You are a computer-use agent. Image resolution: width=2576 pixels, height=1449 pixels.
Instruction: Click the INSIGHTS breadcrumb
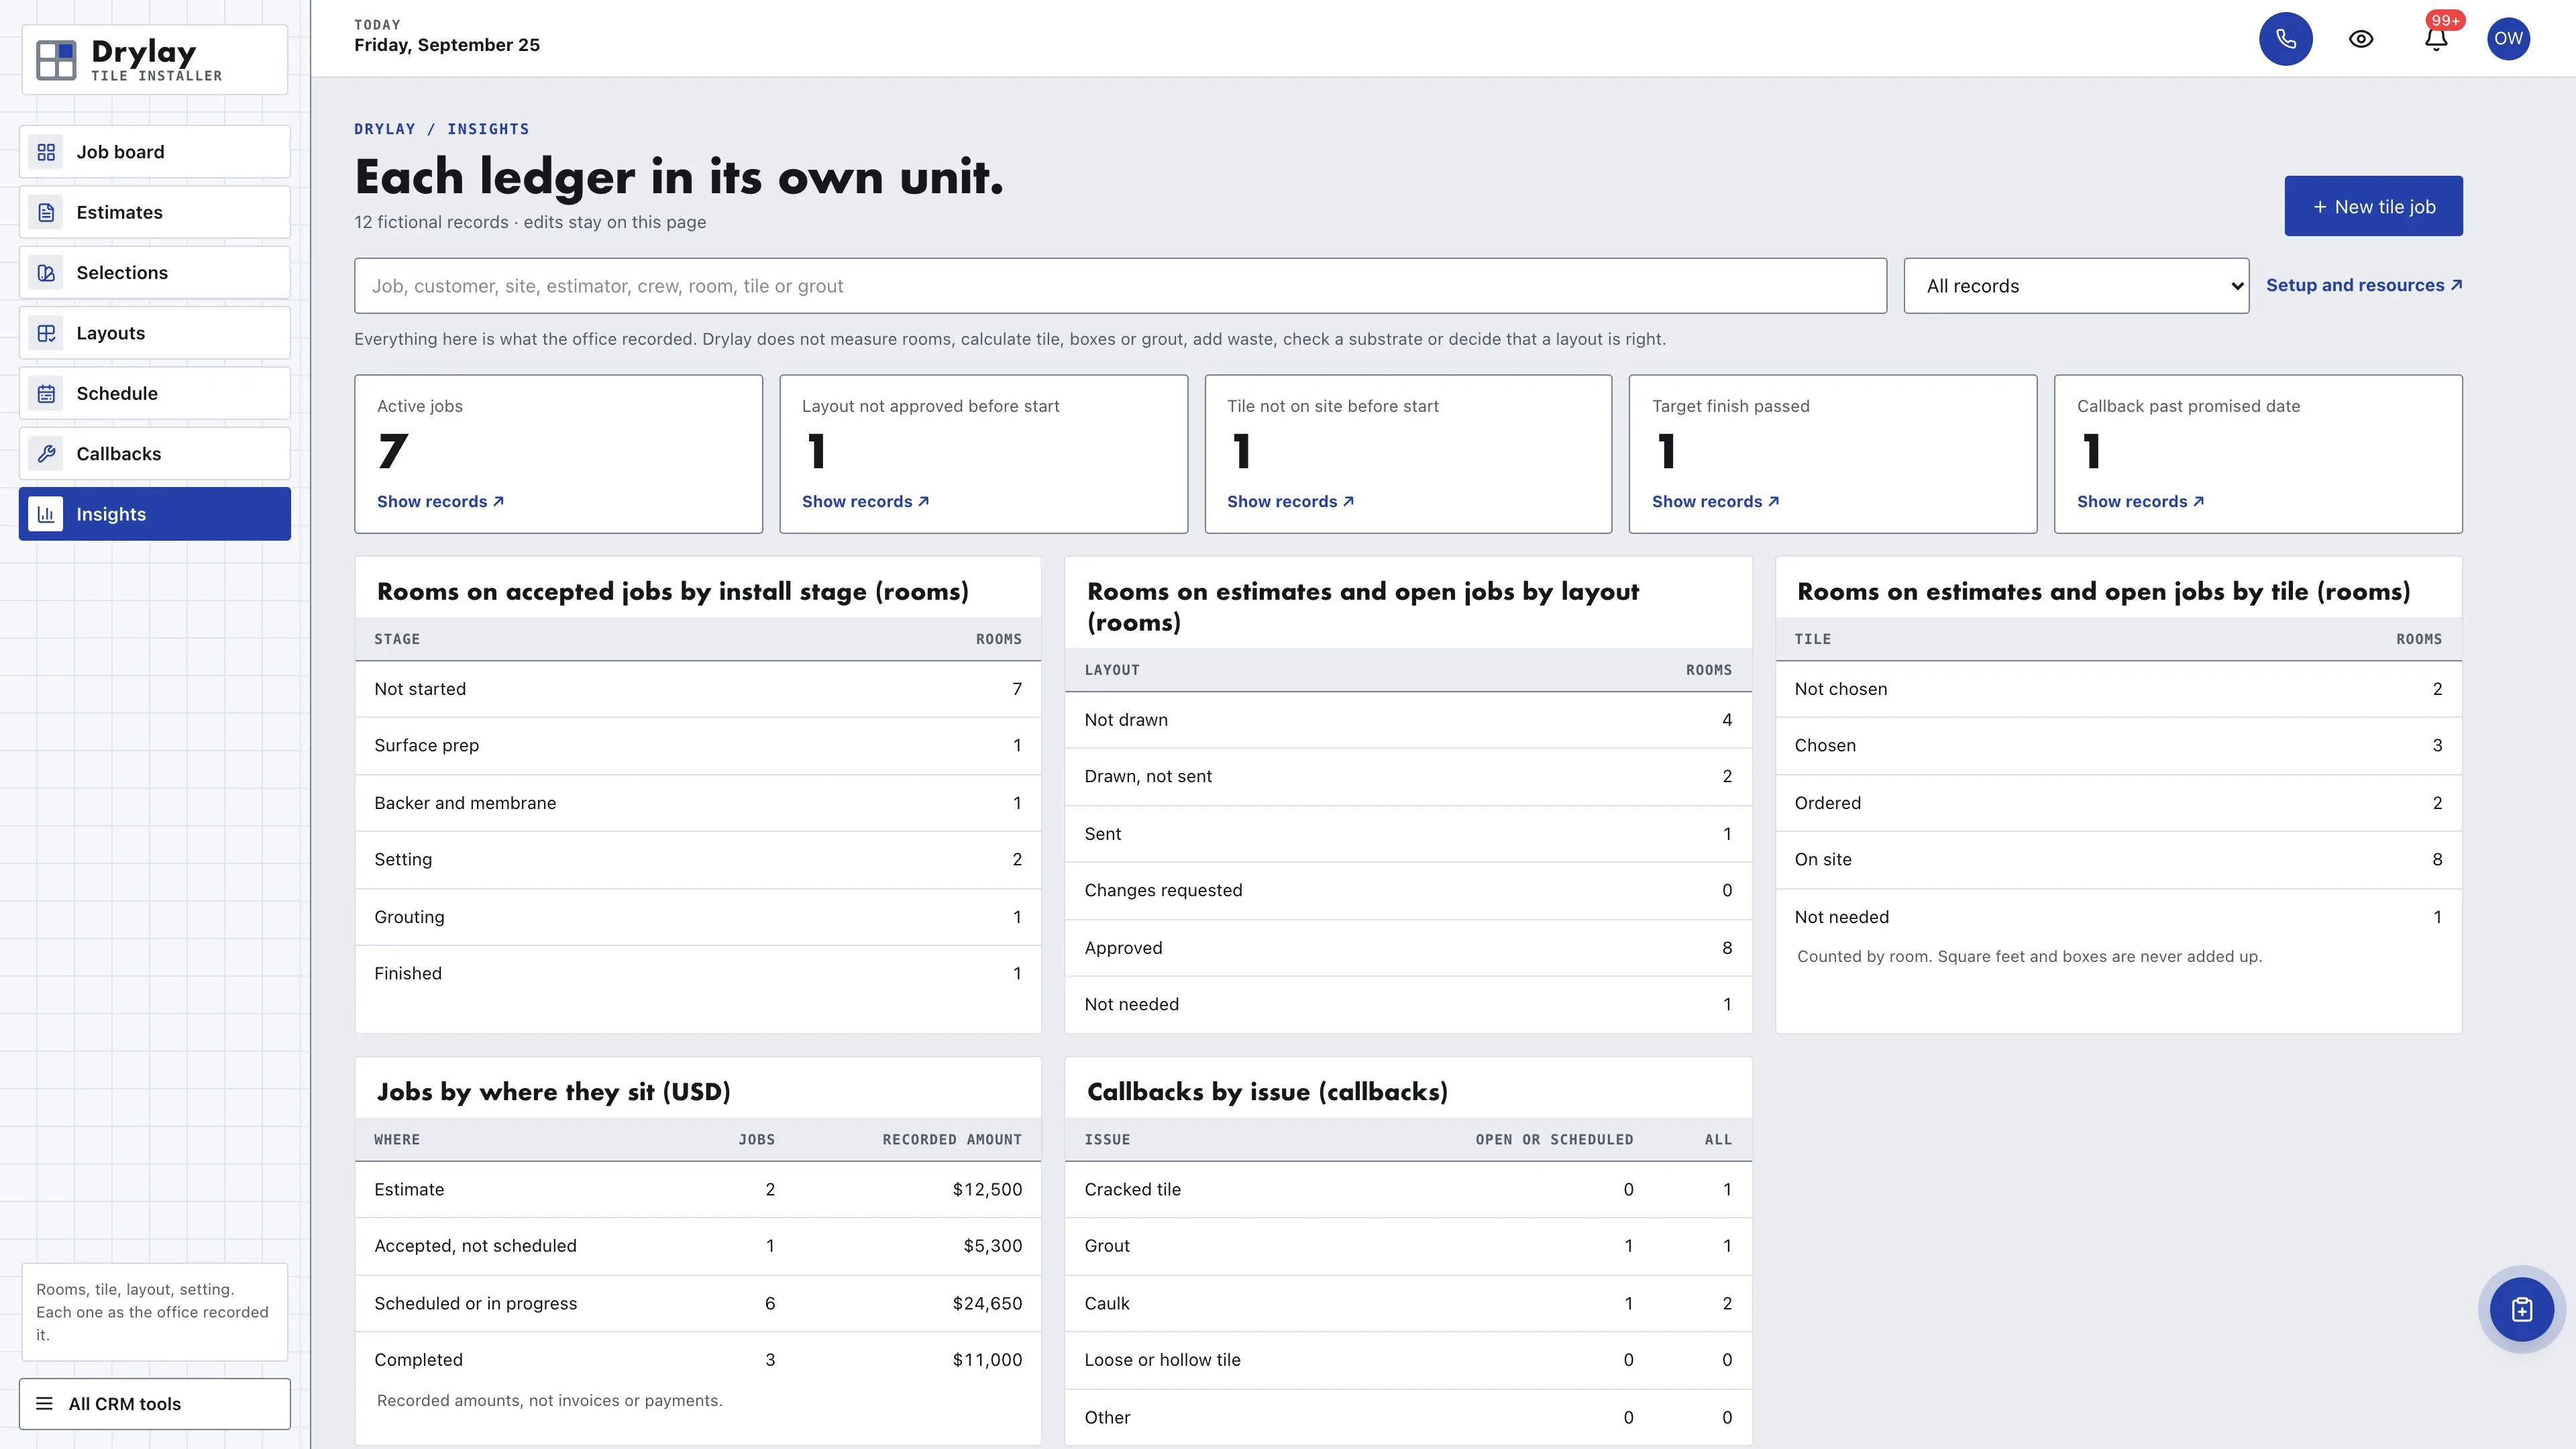[x=488, y=129]
